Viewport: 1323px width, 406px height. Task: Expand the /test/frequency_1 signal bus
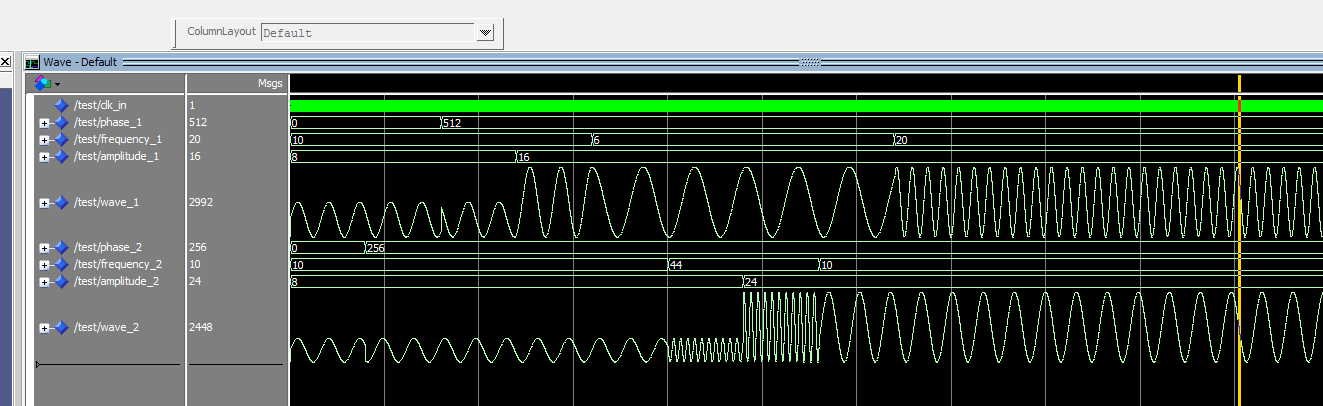tap(44, 140)
